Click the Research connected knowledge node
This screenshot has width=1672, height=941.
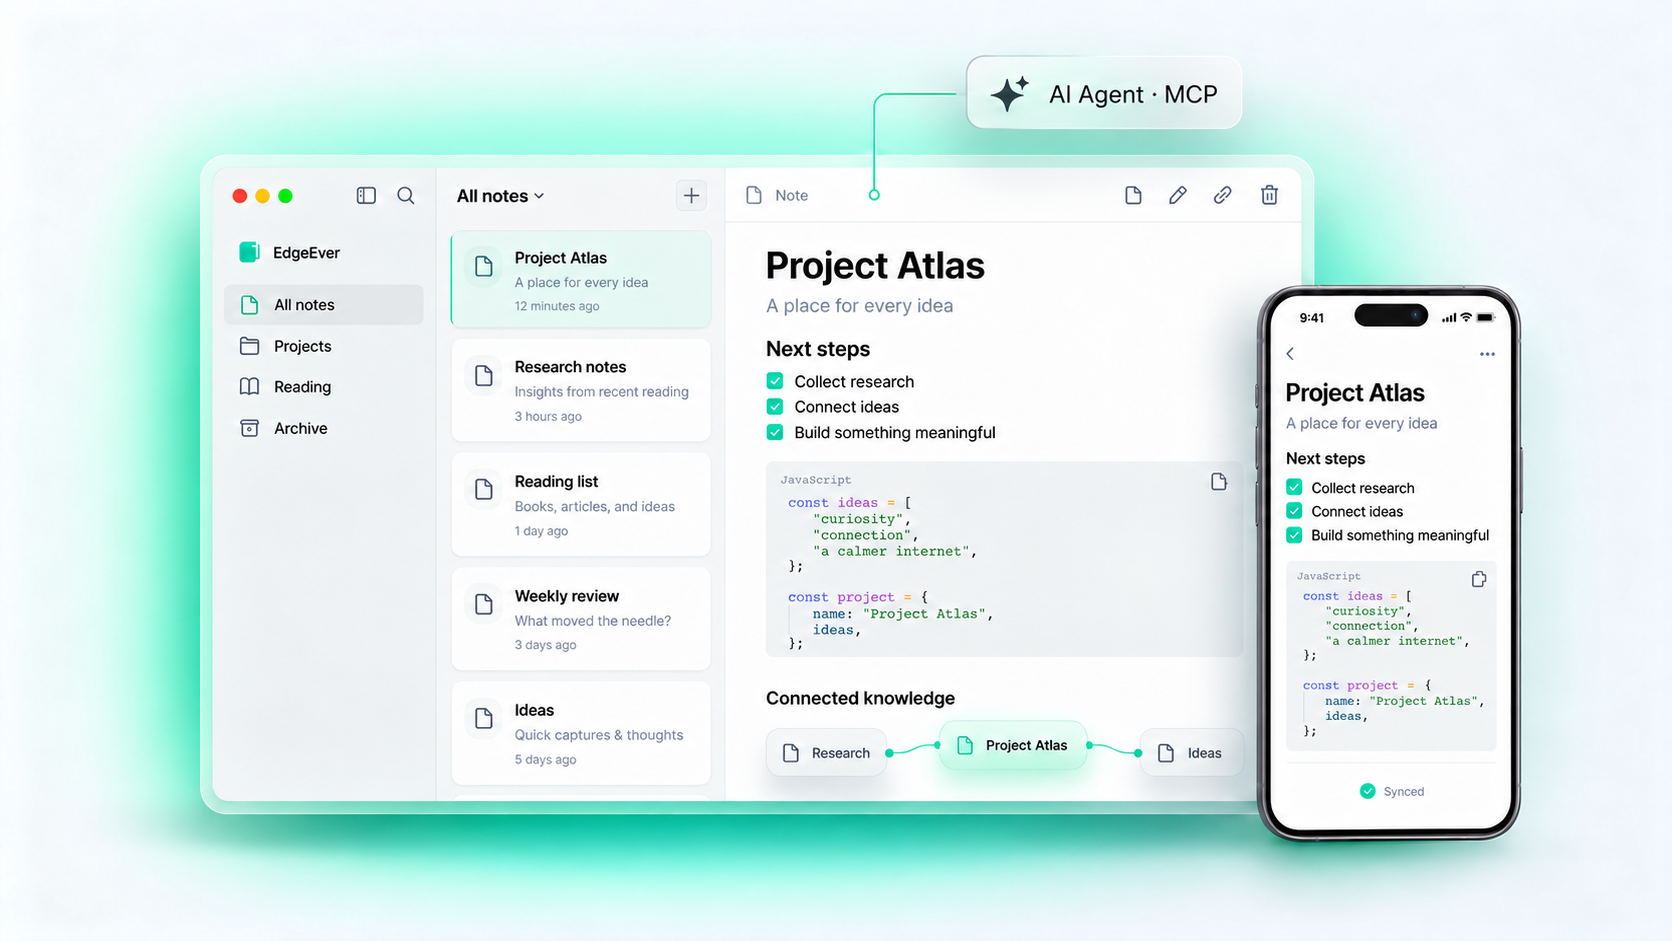826,753
